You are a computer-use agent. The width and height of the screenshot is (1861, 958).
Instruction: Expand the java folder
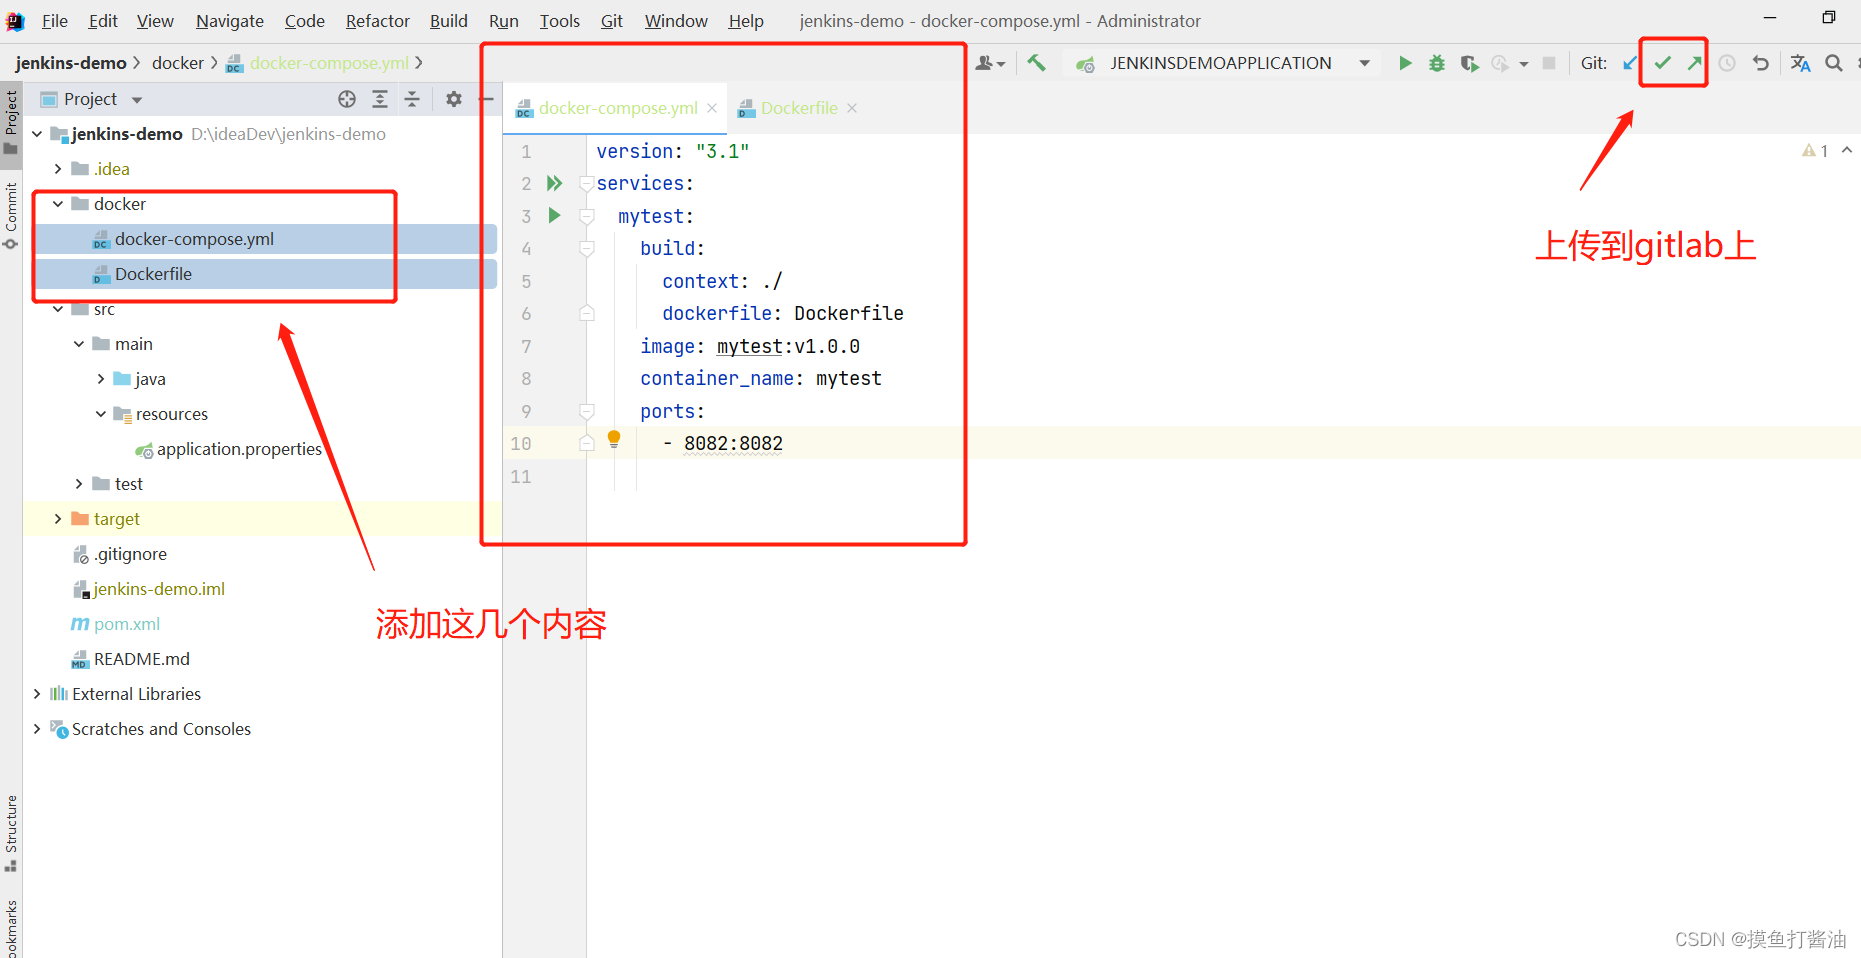[x=100, y=379]
